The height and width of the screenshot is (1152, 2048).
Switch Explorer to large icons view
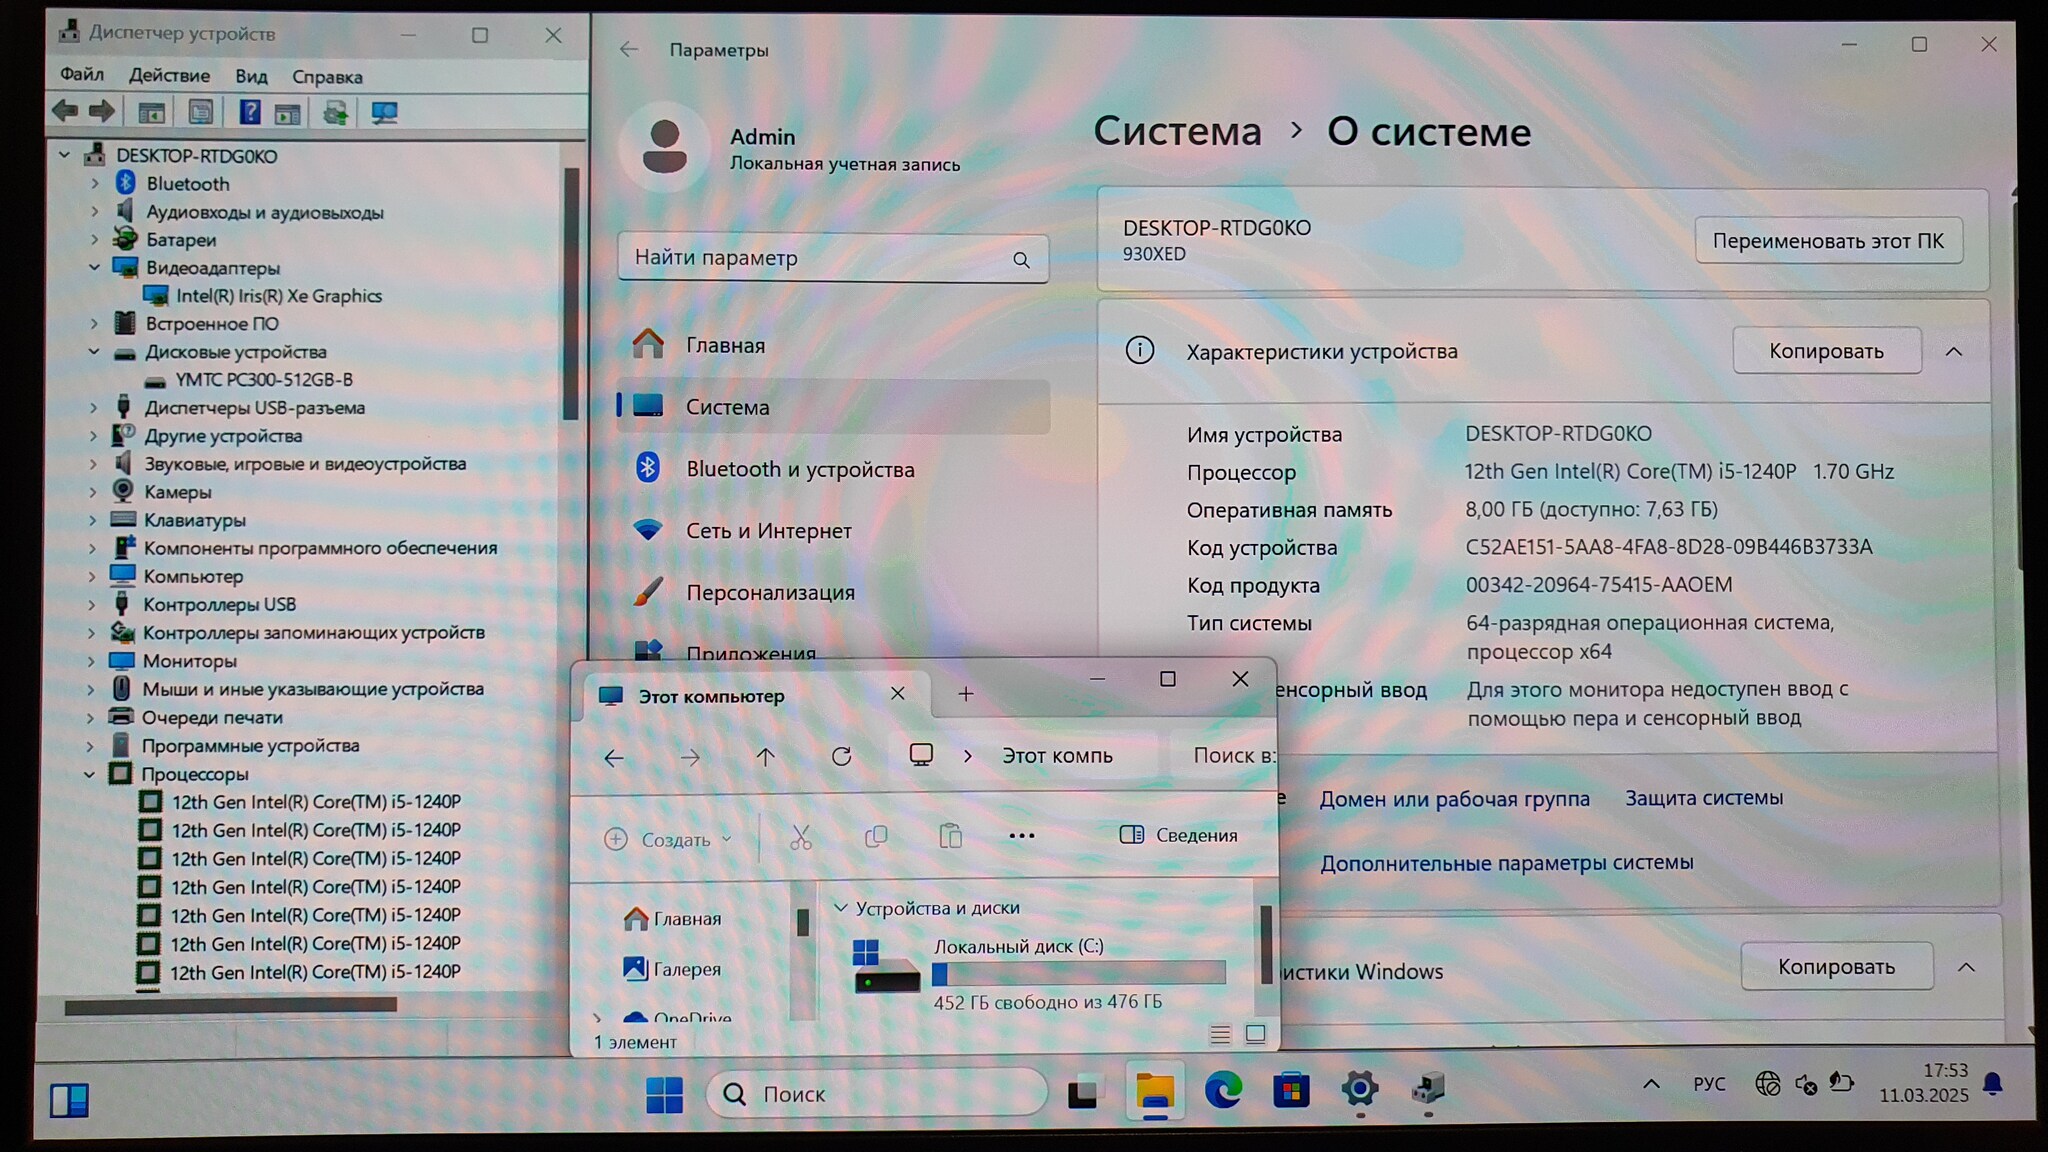tap(1255, 1034)
